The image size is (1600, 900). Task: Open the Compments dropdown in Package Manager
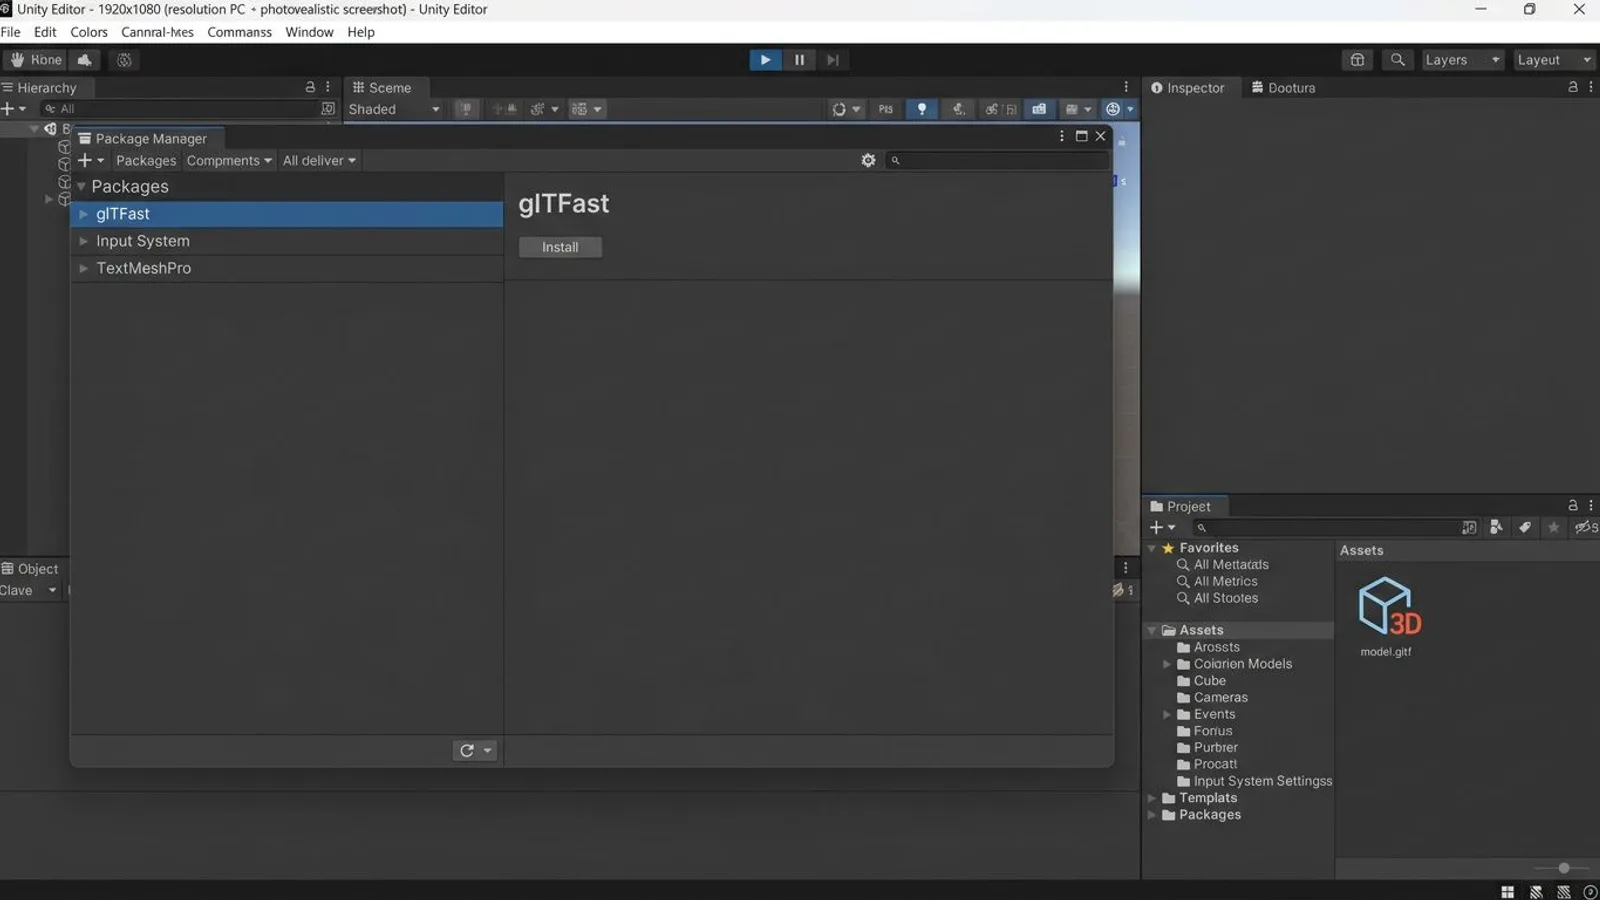229,160
